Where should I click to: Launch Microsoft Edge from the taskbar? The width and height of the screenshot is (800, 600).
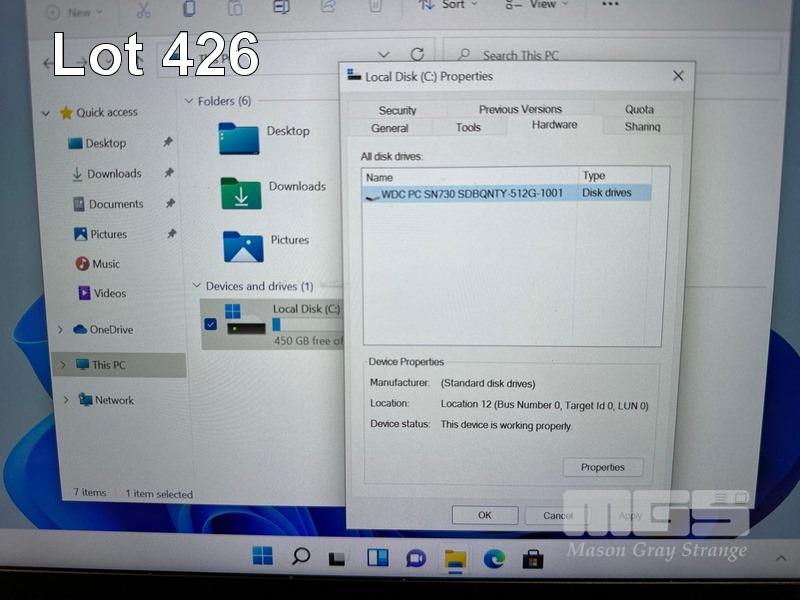pos(494,558)
